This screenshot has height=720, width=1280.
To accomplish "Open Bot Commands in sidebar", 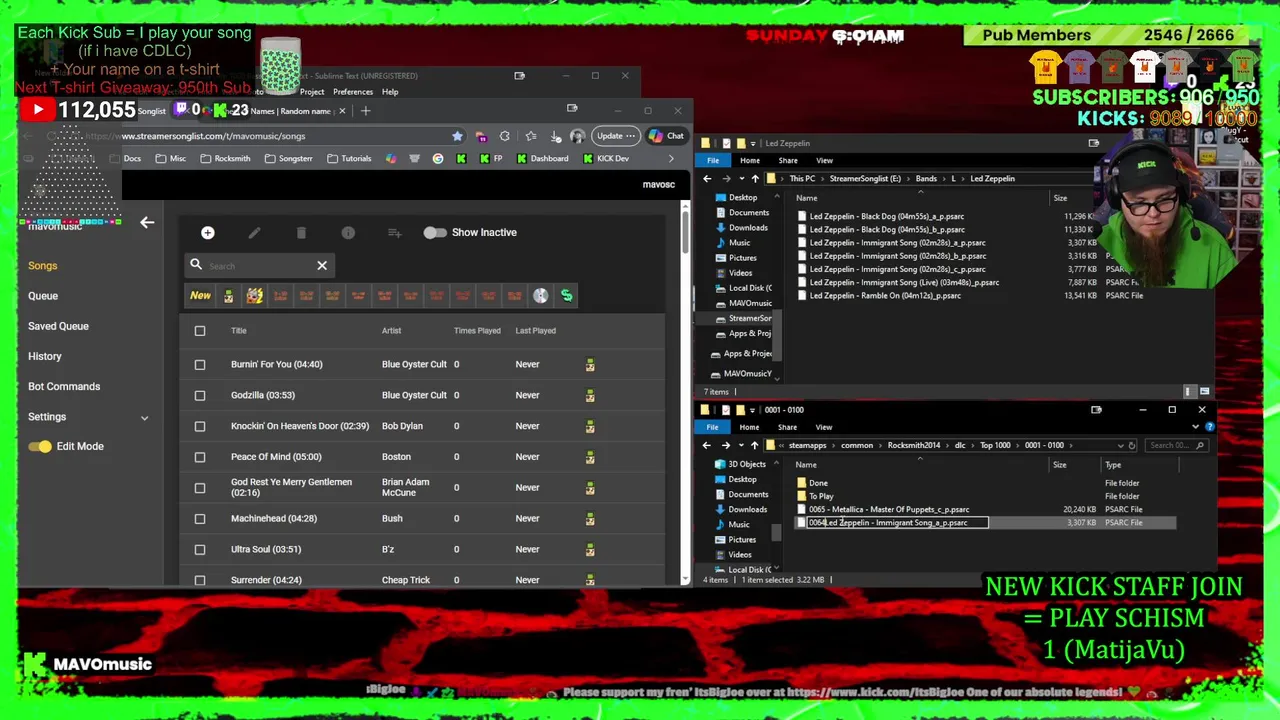I will 64,387.
